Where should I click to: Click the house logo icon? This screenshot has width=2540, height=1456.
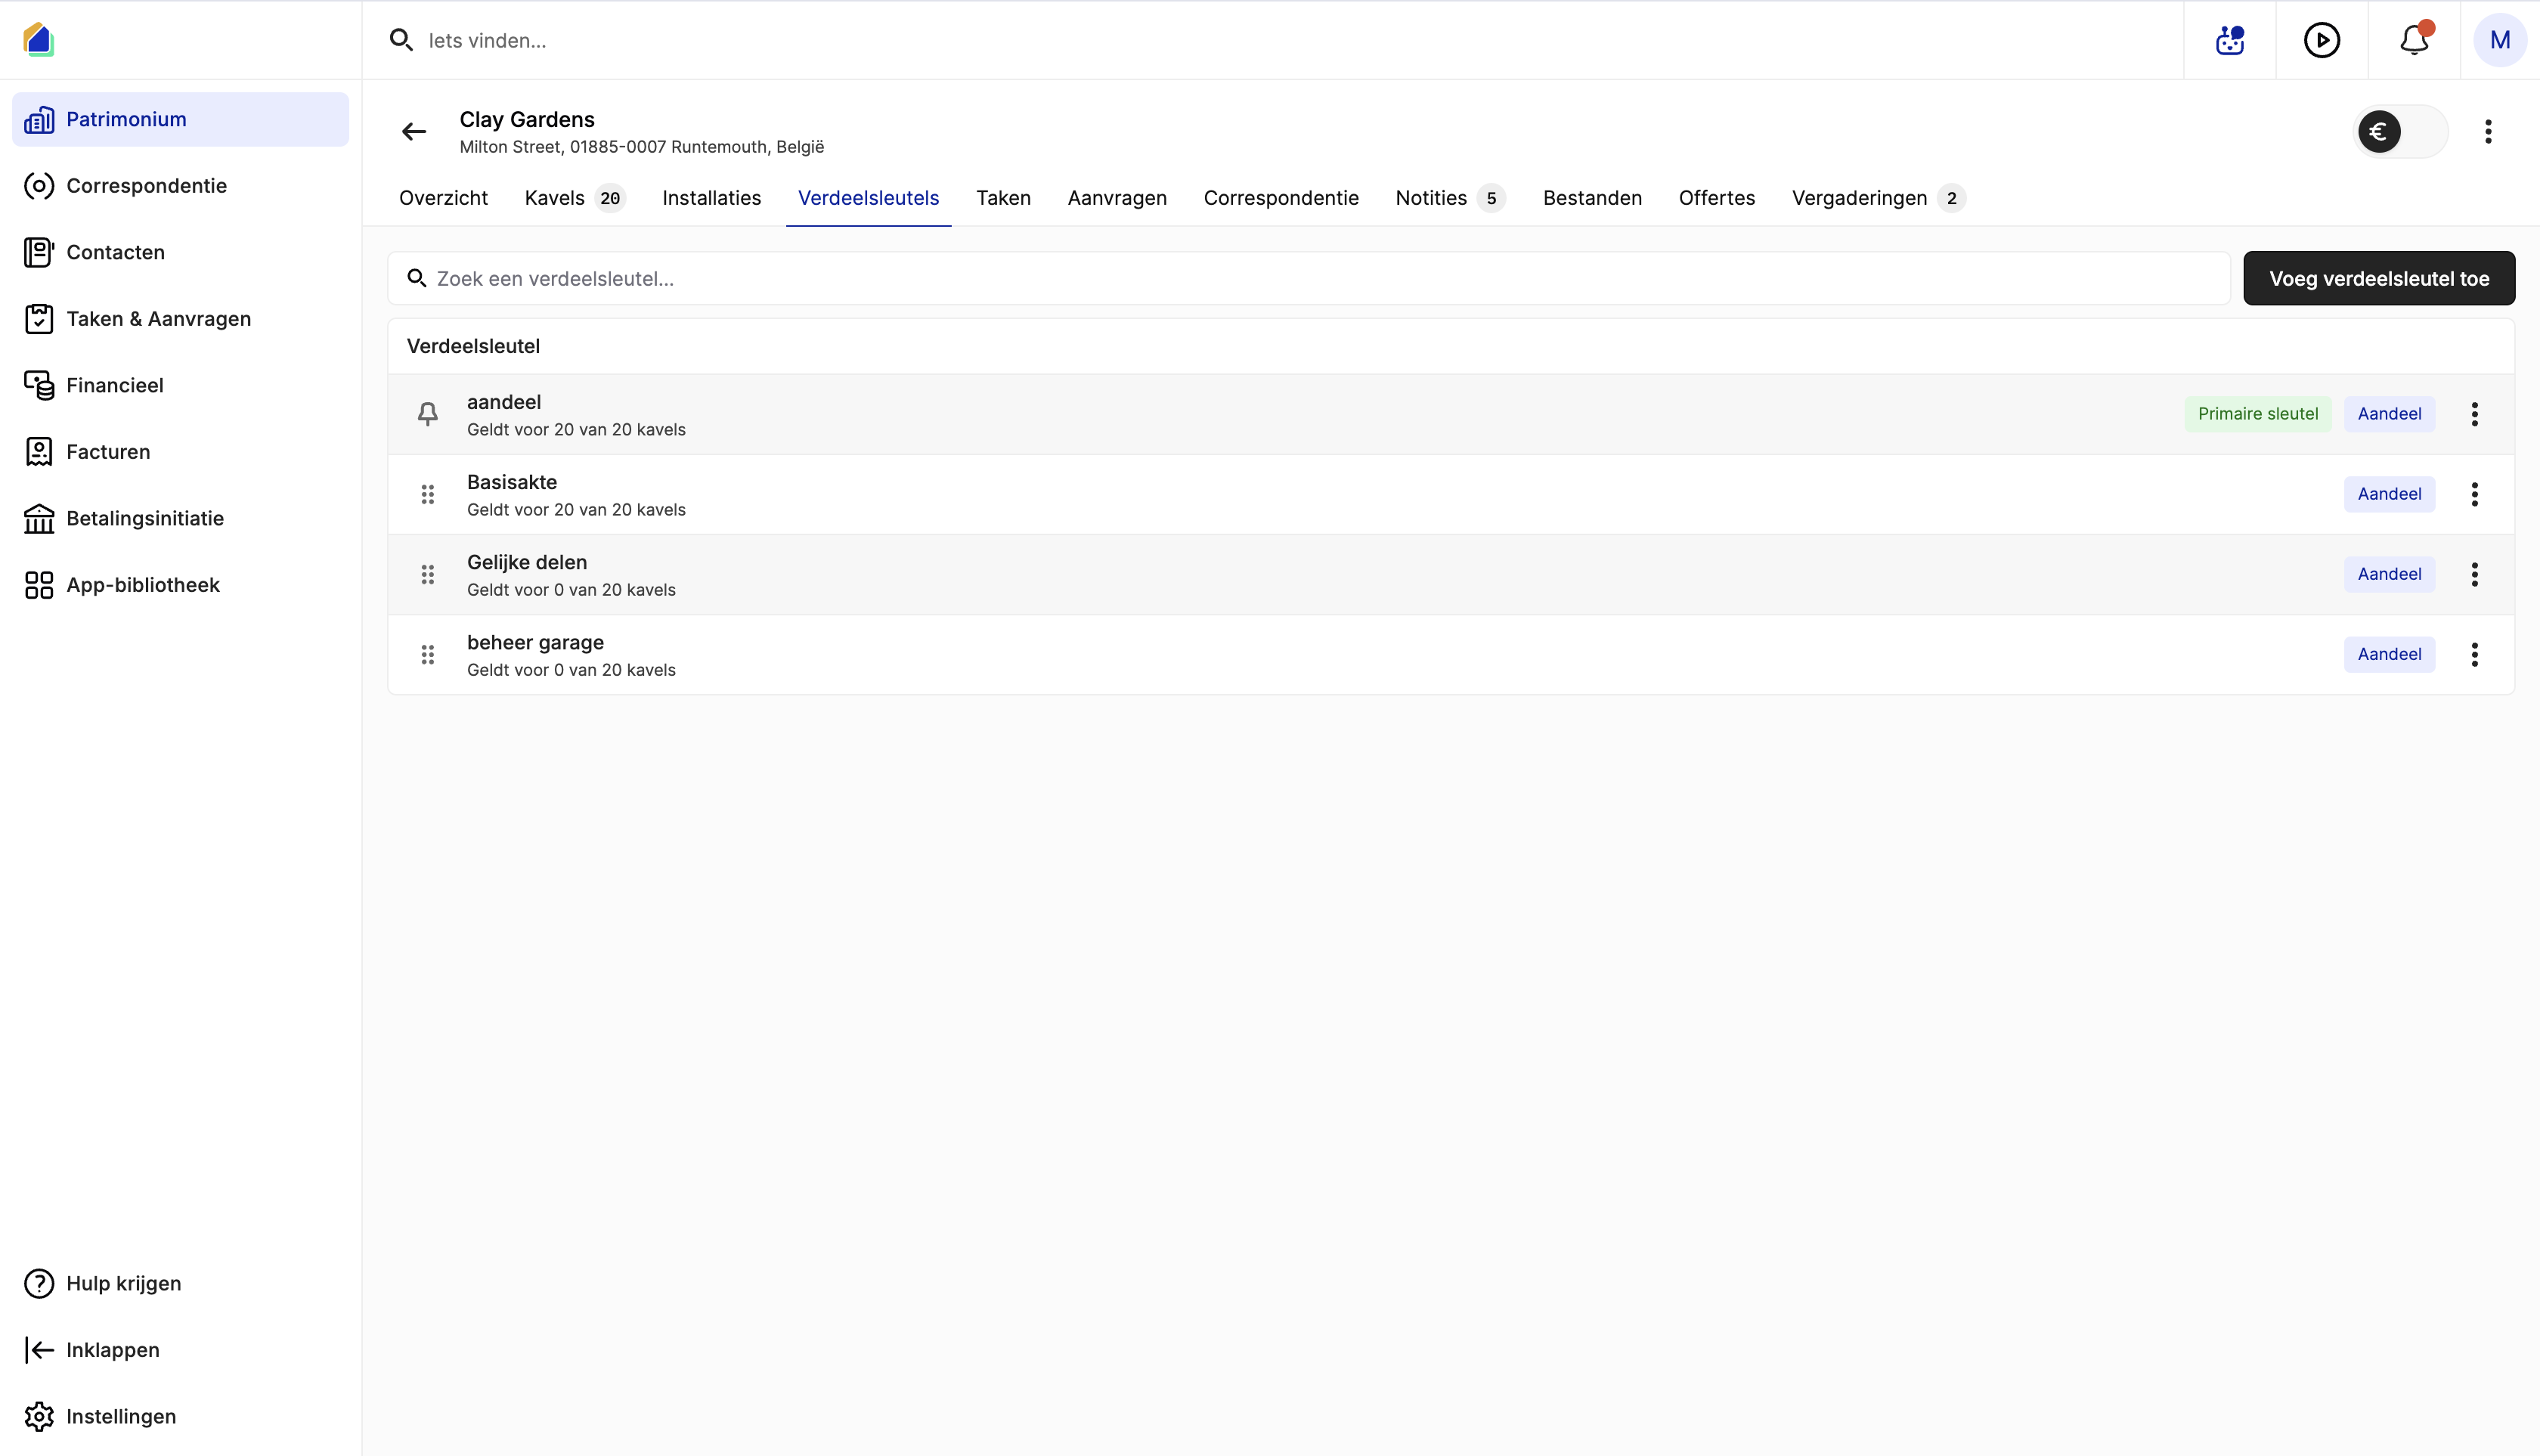[38, 40]
